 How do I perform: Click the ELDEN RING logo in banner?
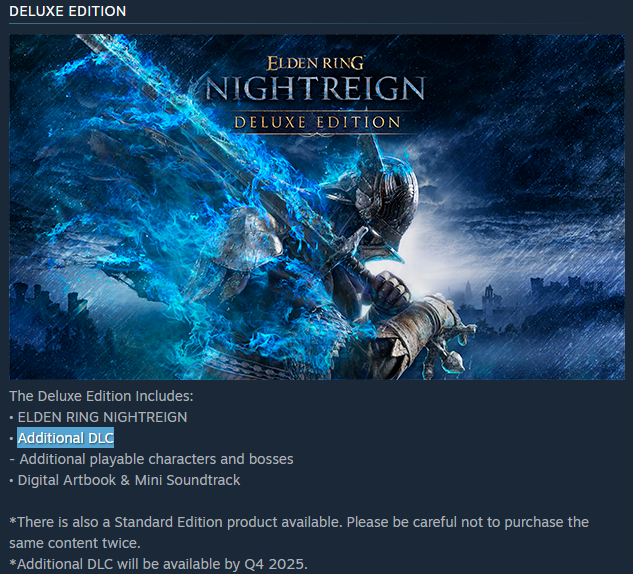click(x=316, y=63)
